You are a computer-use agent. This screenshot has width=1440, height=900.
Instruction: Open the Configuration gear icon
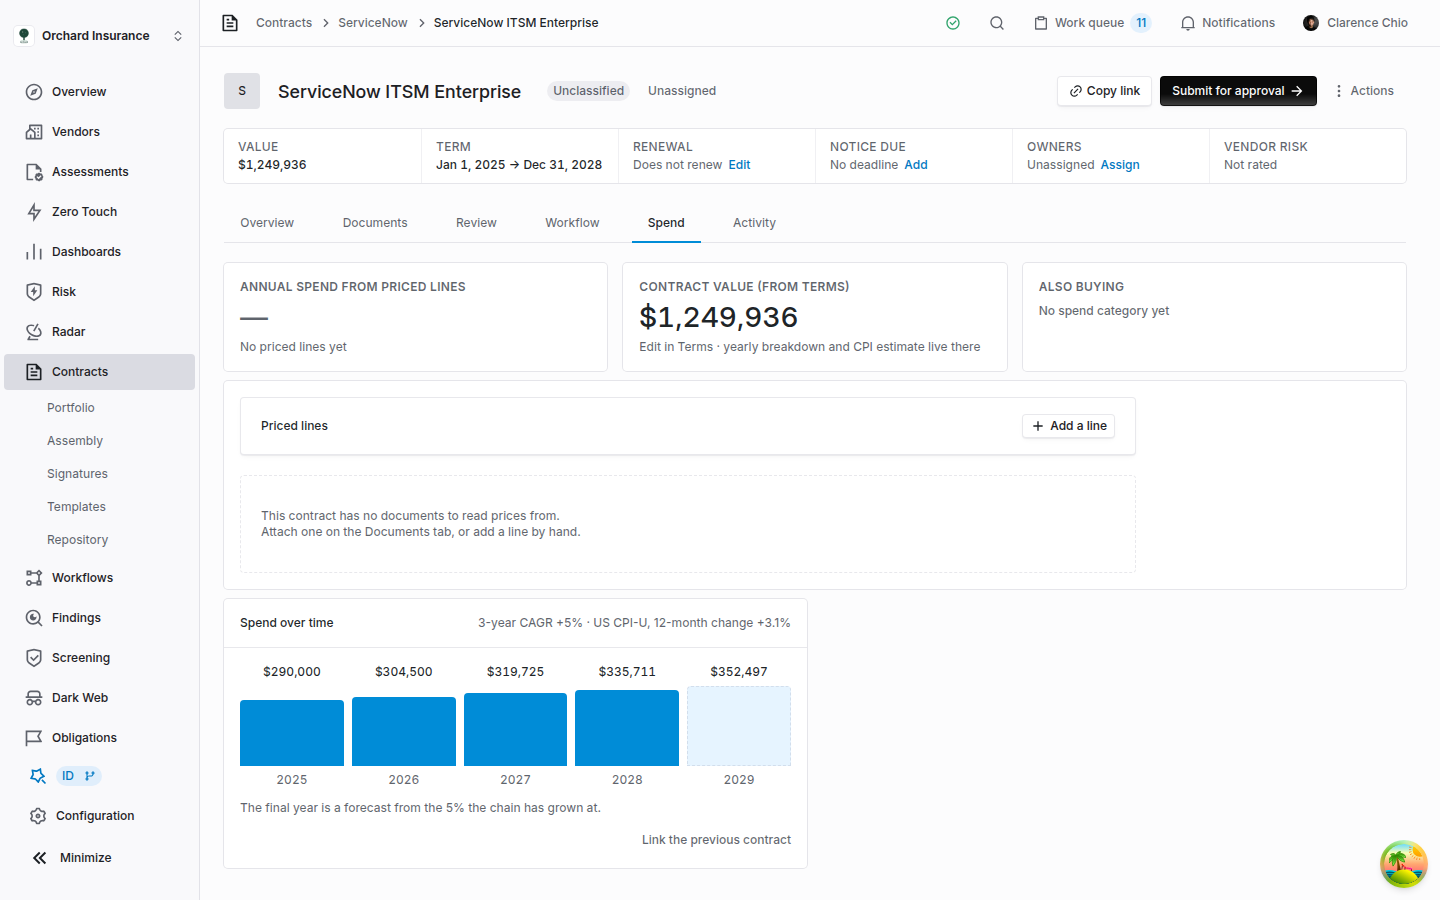point(38,816)
